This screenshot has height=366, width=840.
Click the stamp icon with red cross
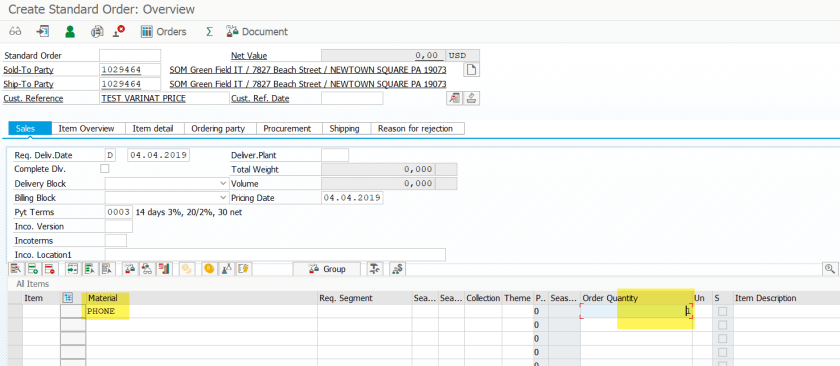(x=119, y=32)
